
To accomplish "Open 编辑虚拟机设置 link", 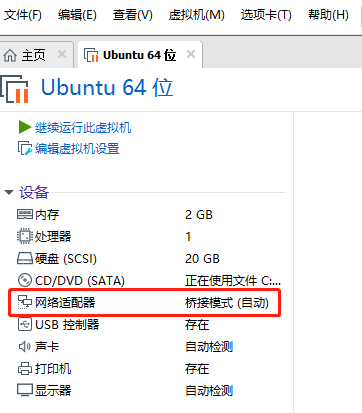I will point(77,149).
